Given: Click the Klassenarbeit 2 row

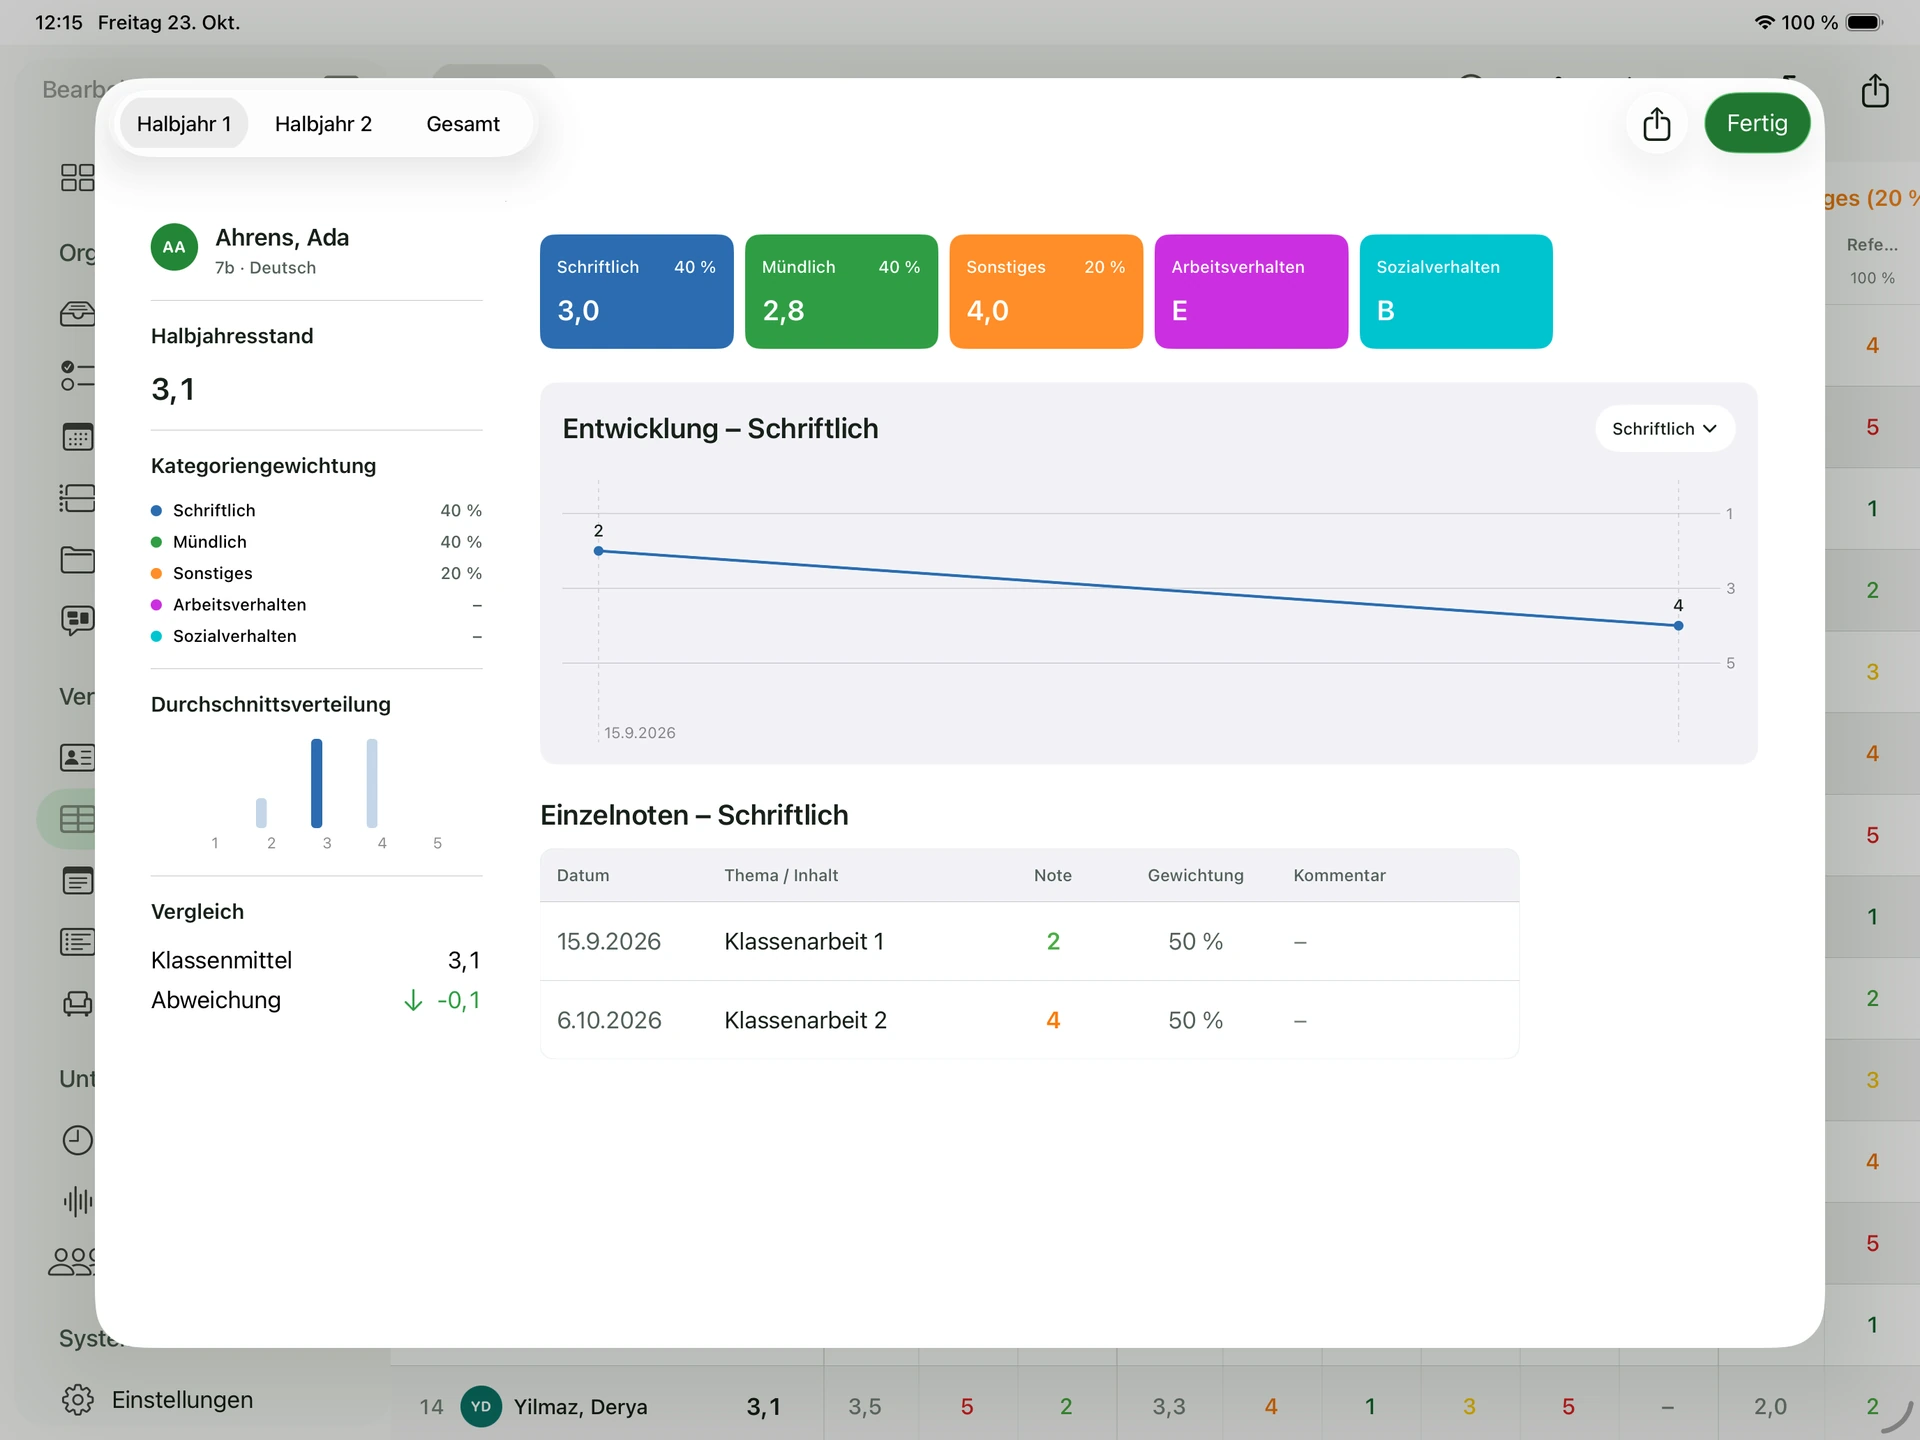Looking at the screenshot, I should 1029,1020.
